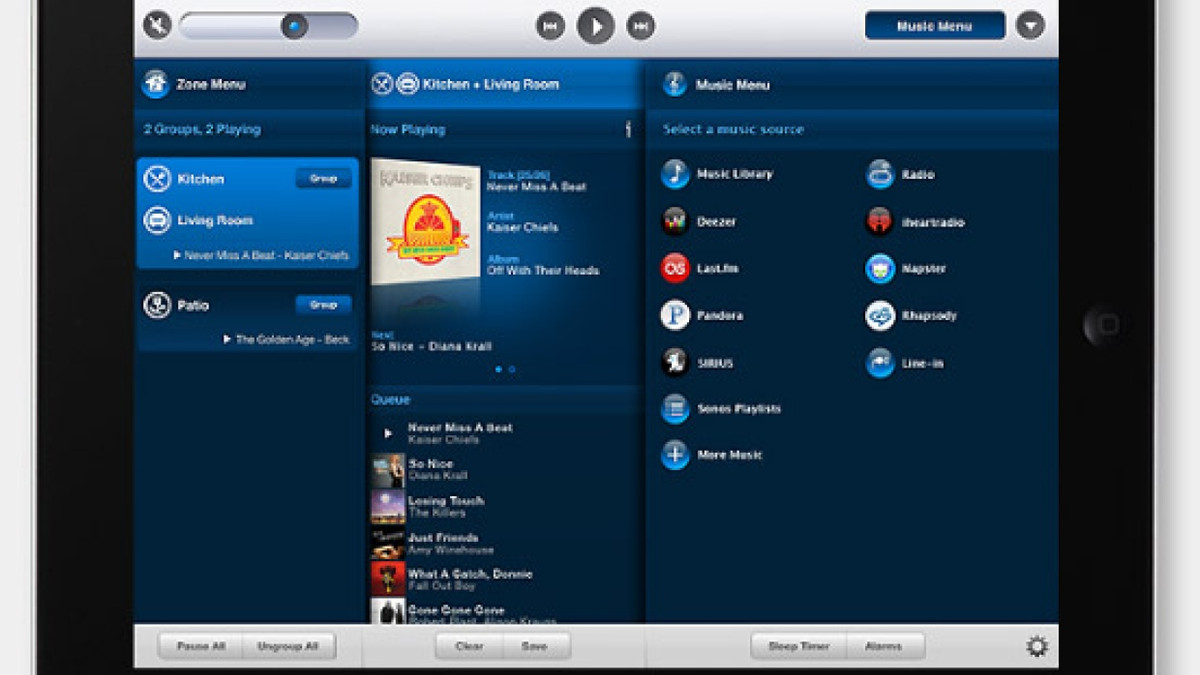Open the Sleep Timer
This screenshot has height=675, width=1200.
click(798, 647)
